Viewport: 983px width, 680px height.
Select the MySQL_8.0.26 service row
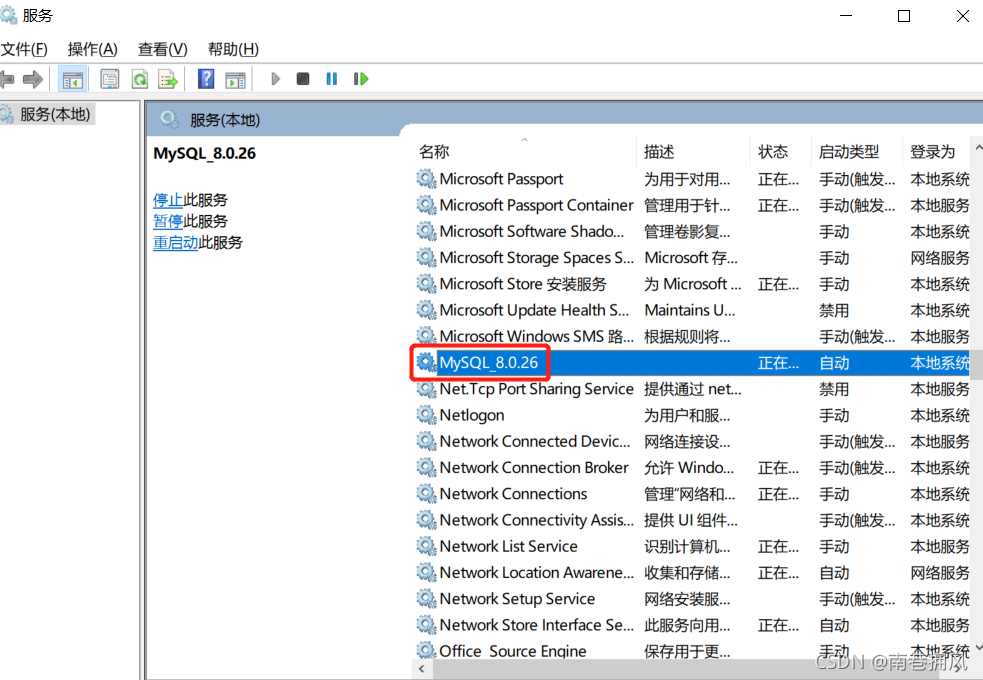(691, 363)
